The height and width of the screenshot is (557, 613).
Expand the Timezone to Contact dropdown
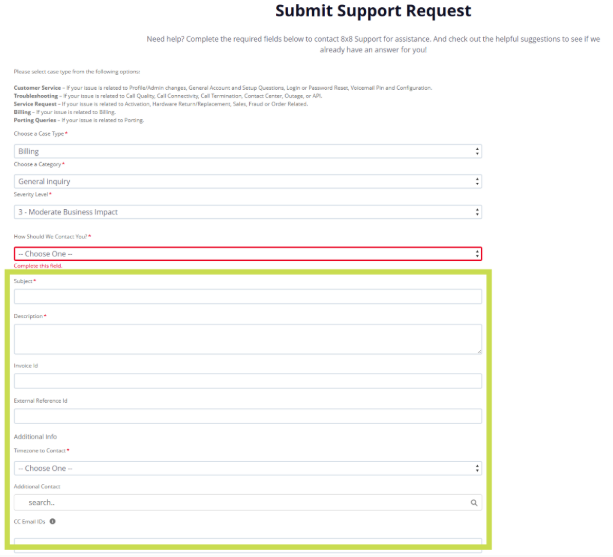(248, 468)
